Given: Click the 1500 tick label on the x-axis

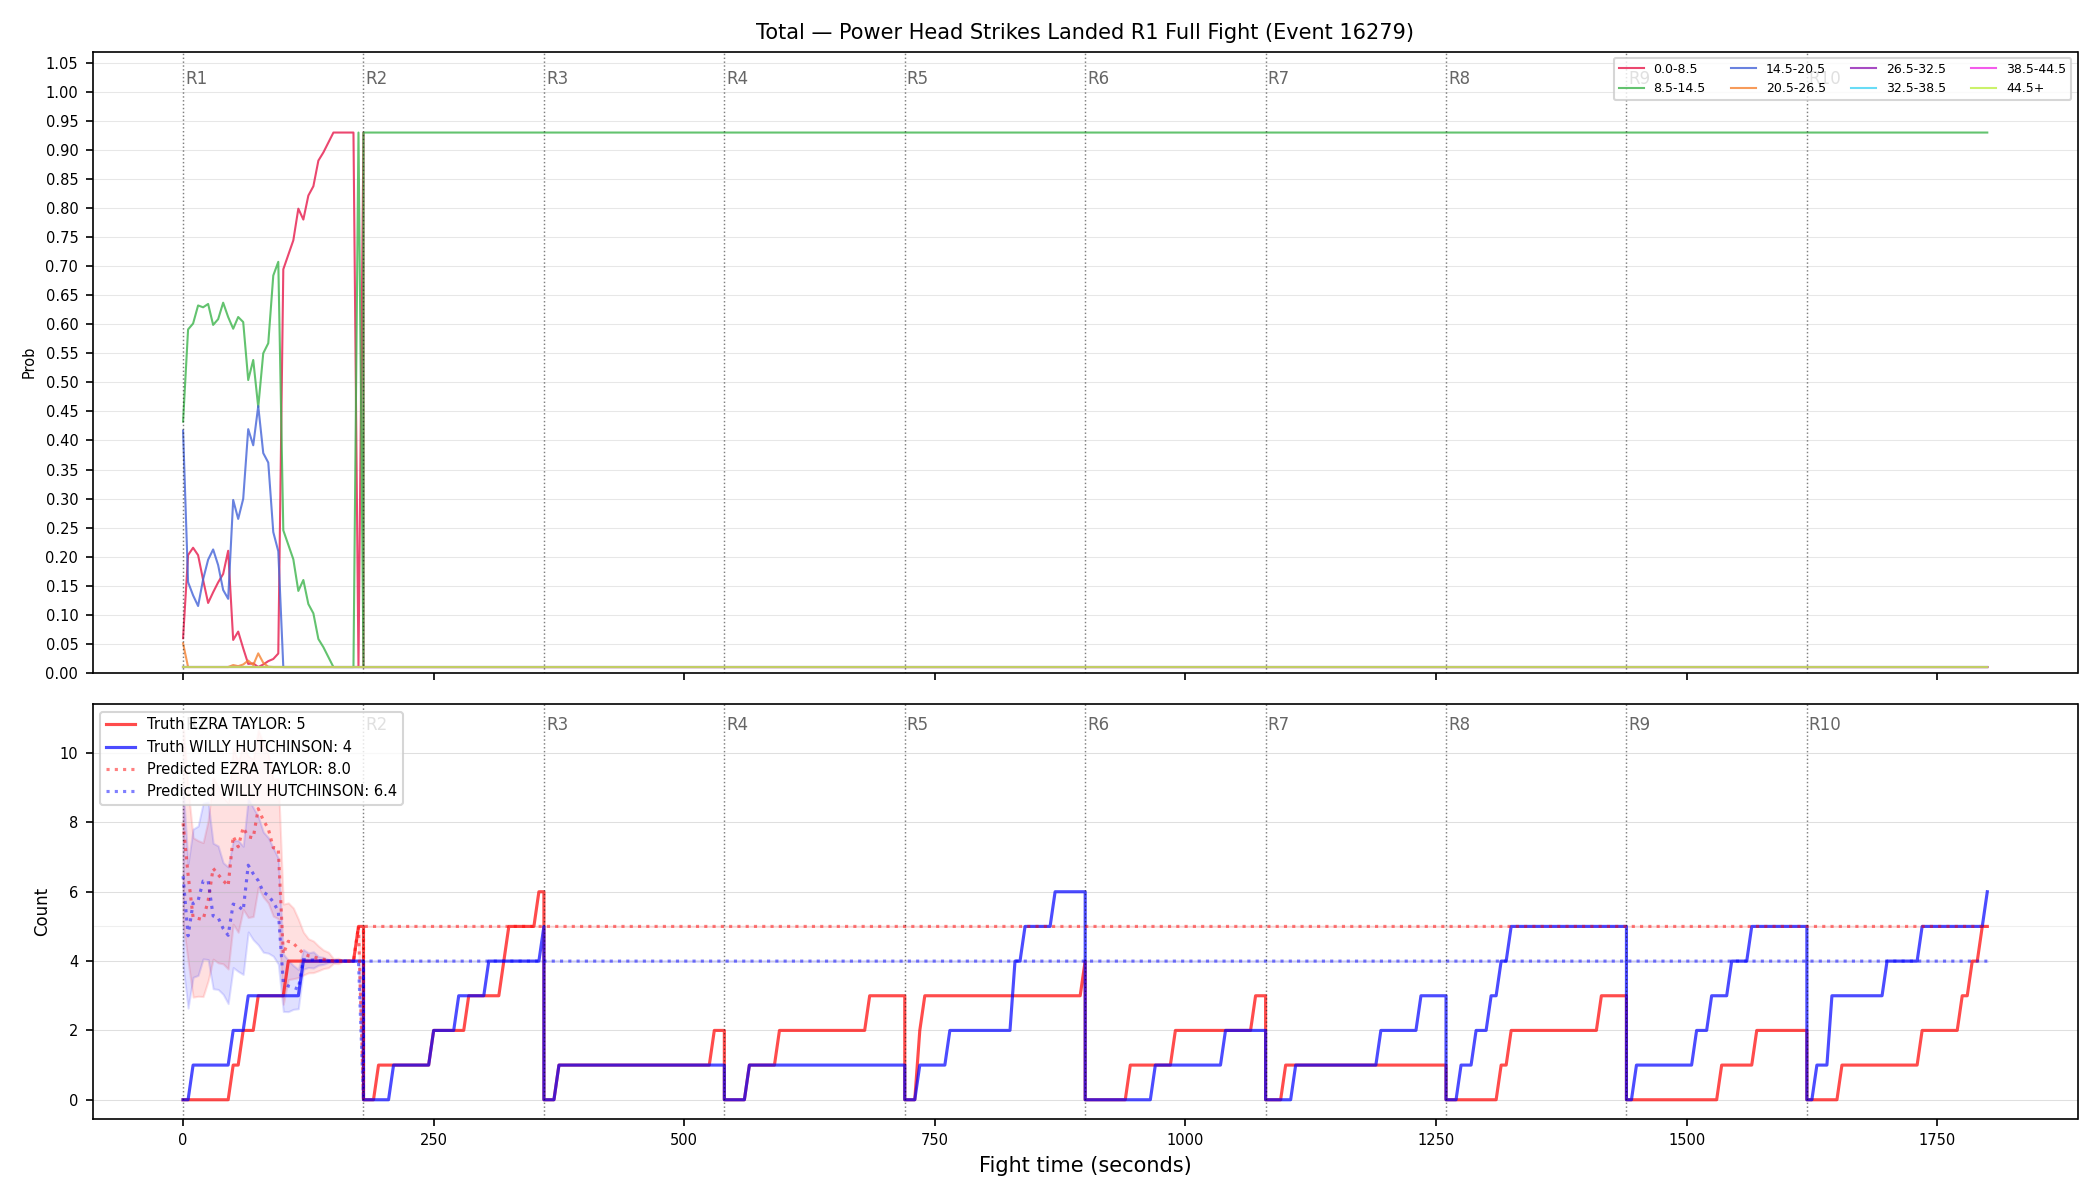Looking at the screenshot, I should (x=1687, y=1139).
